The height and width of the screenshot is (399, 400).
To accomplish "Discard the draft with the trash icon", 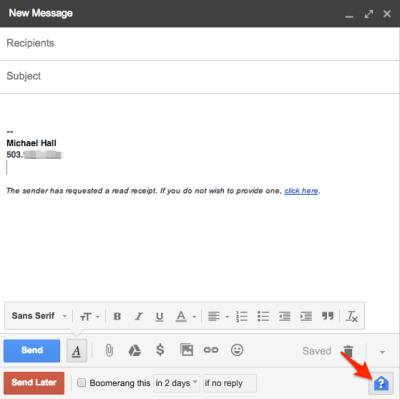I will [x=348, y=351].
